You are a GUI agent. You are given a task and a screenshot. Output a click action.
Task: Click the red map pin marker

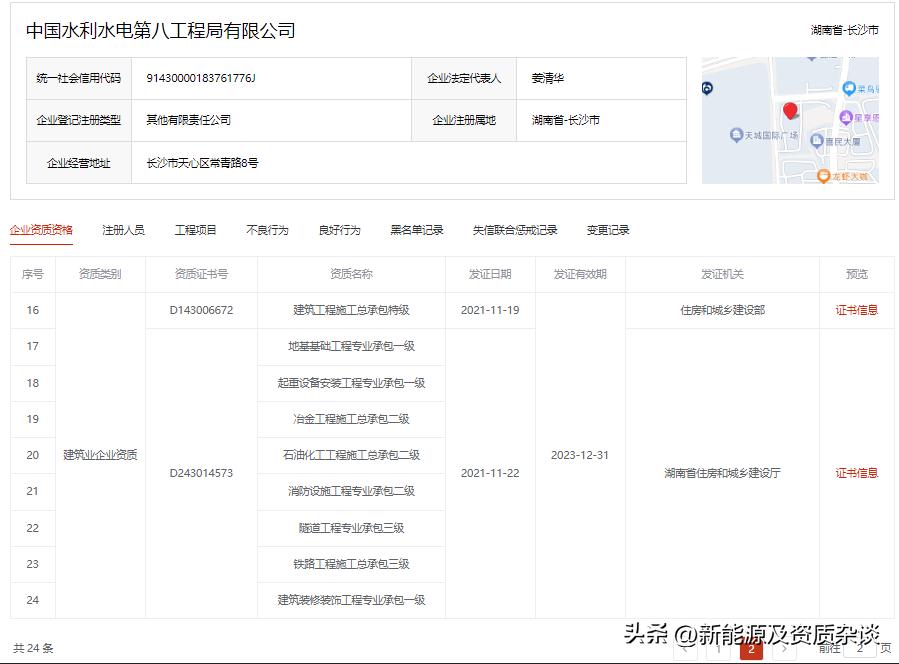click(790, 111)
